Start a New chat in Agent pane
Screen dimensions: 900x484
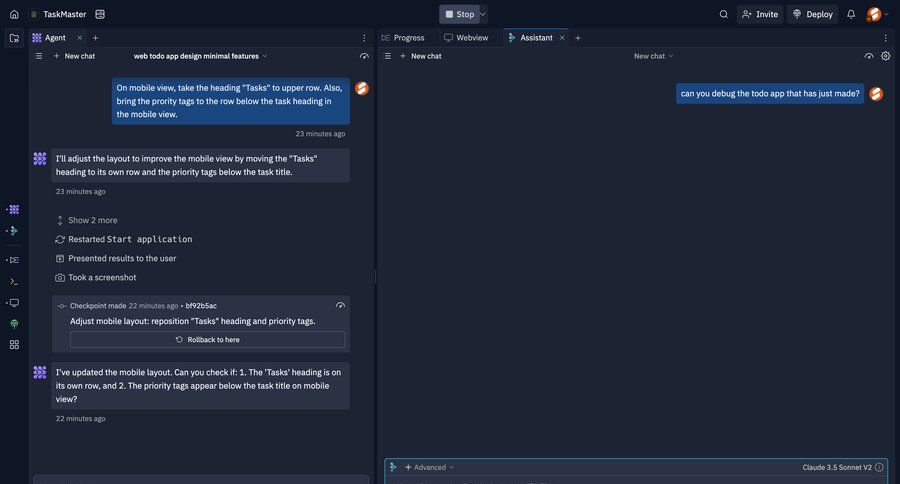coord(74,56)
